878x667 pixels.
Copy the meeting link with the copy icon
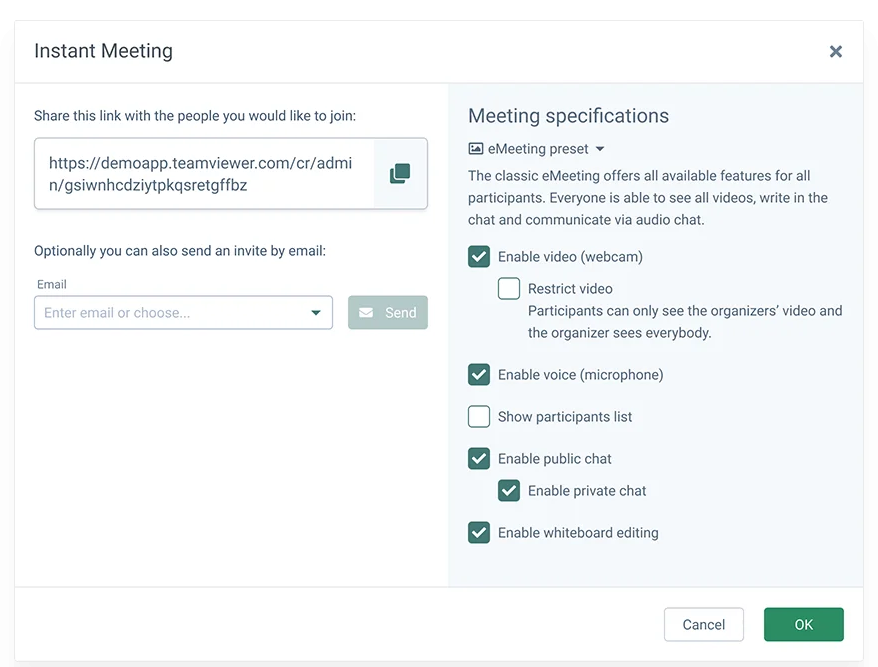(400, 174)
